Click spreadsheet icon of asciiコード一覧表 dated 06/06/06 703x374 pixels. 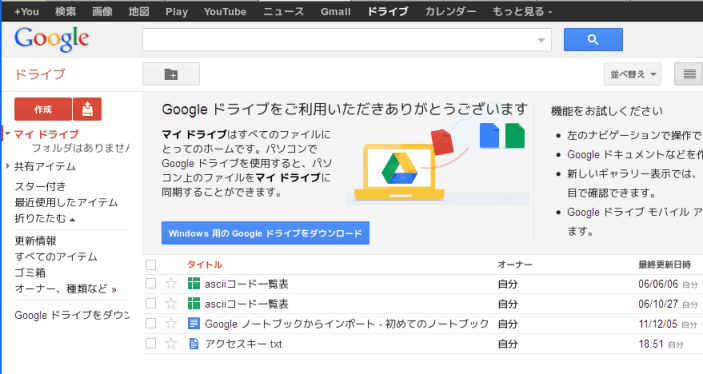[194, 283]
